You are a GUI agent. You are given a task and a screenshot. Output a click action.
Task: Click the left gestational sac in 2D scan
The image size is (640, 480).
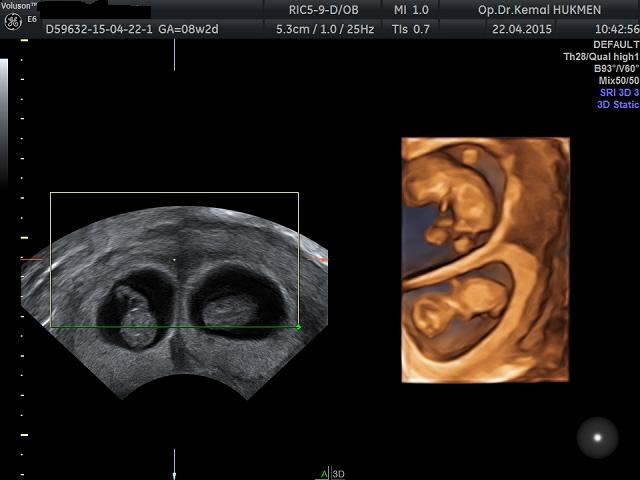click(136, 309)
